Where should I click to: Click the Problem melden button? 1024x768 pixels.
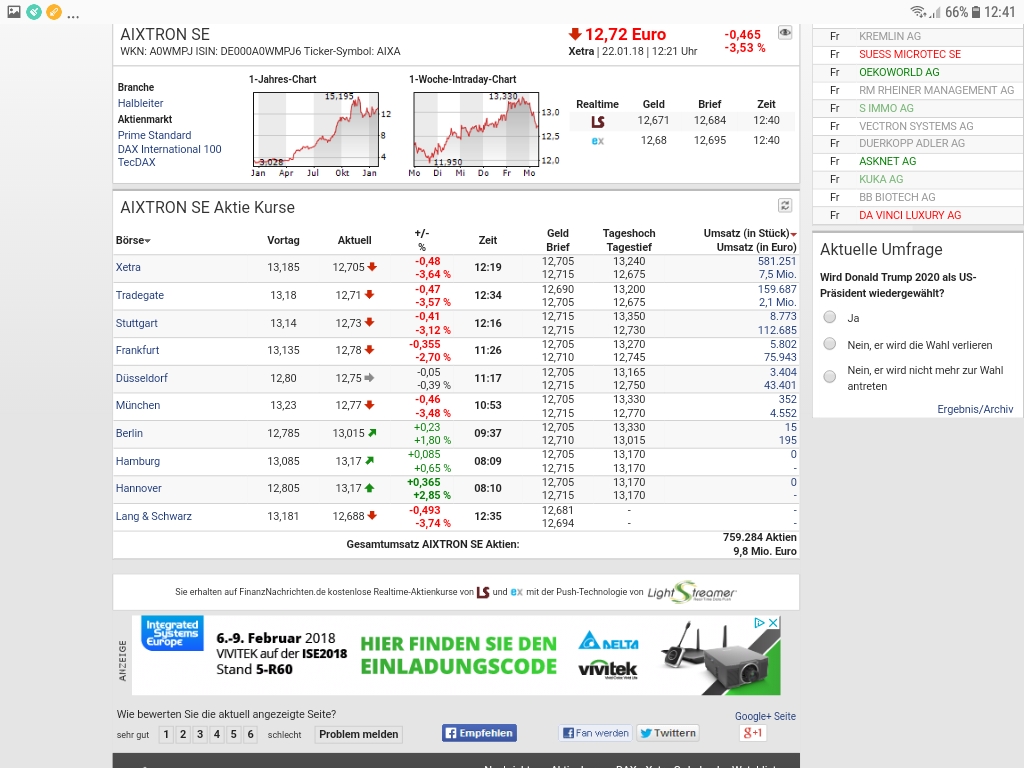359,734
